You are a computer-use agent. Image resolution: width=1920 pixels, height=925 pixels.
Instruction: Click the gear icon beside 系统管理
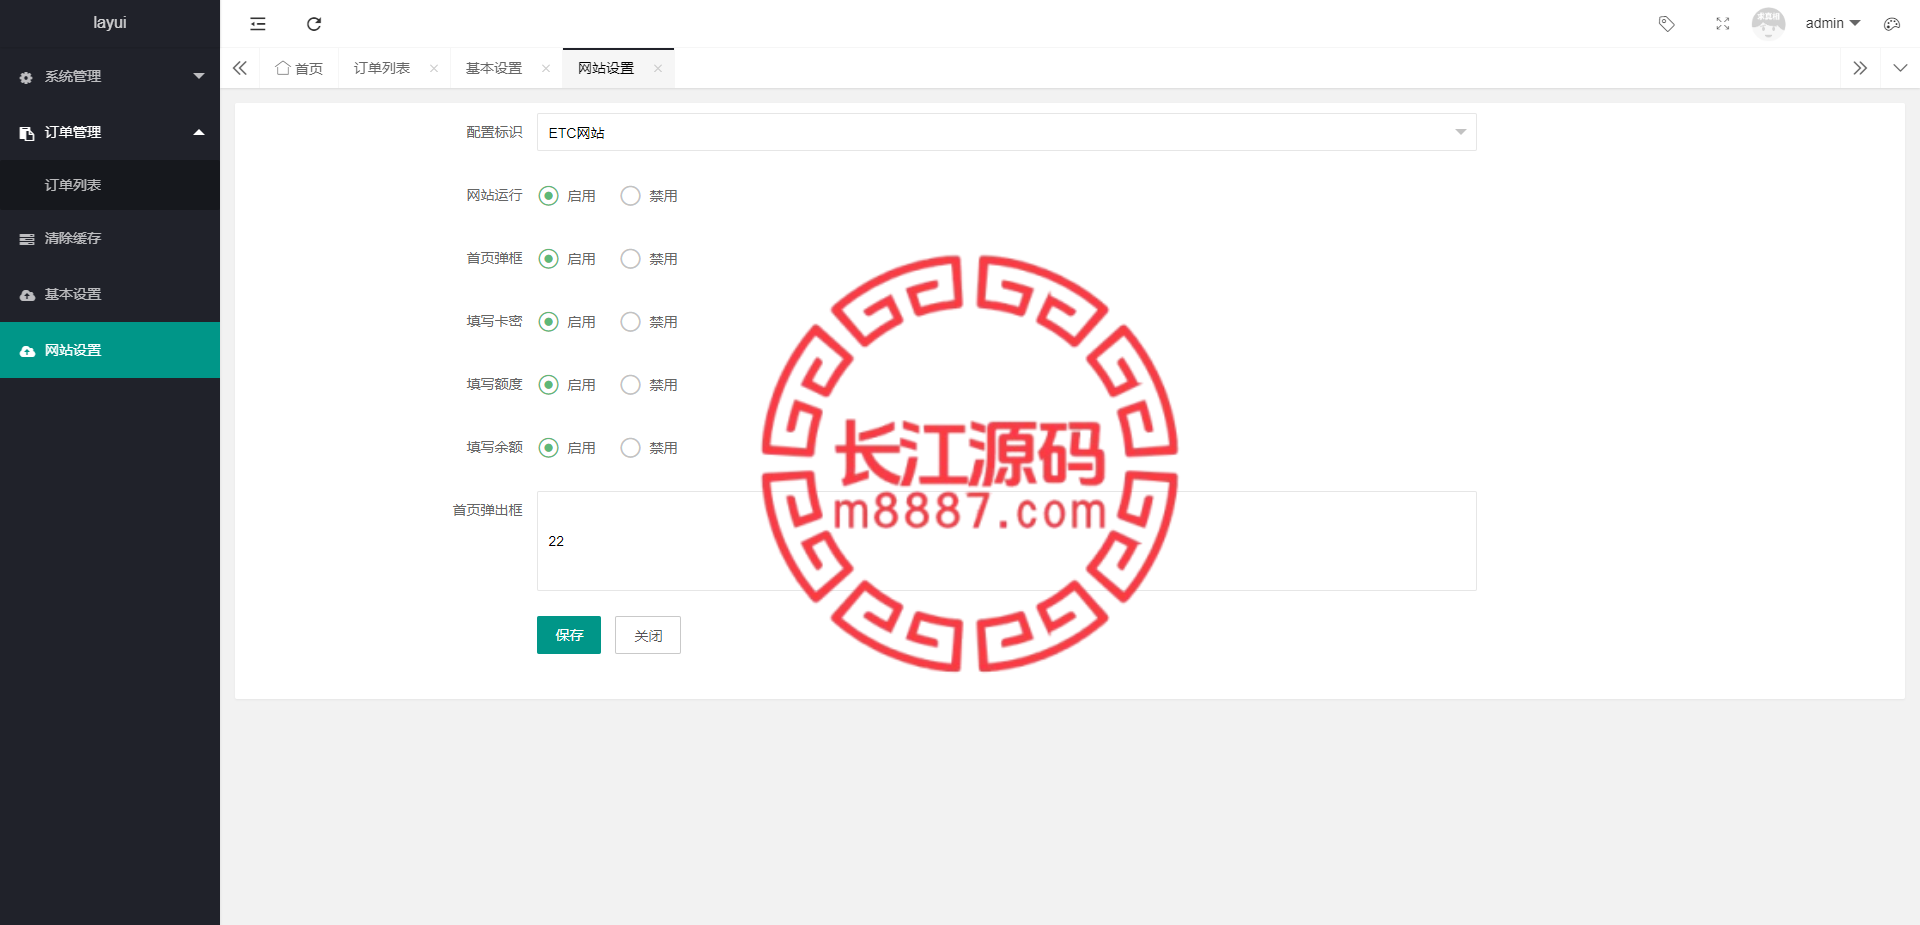(27, 77)
